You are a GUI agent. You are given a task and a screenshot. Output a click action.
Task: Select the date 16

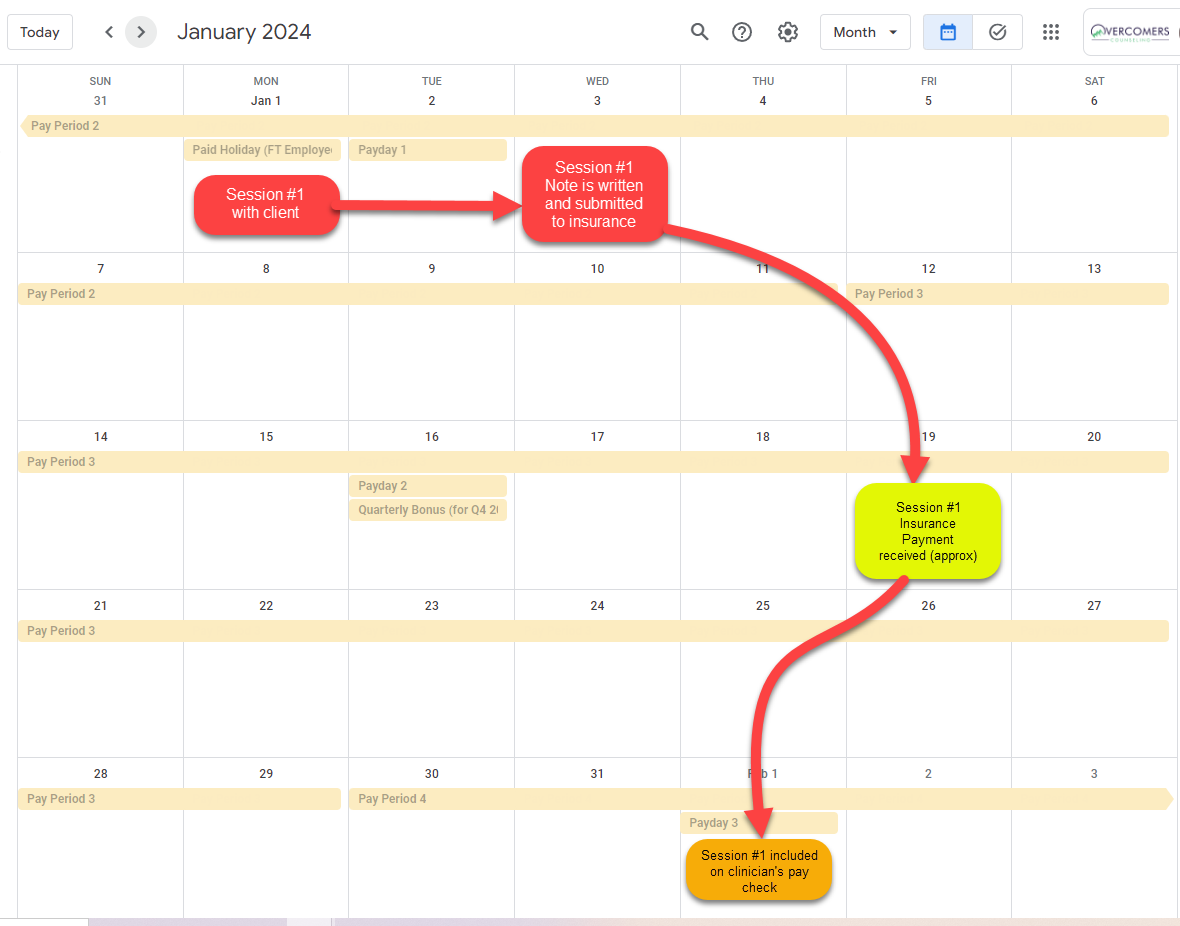click(x=432, y=437)
